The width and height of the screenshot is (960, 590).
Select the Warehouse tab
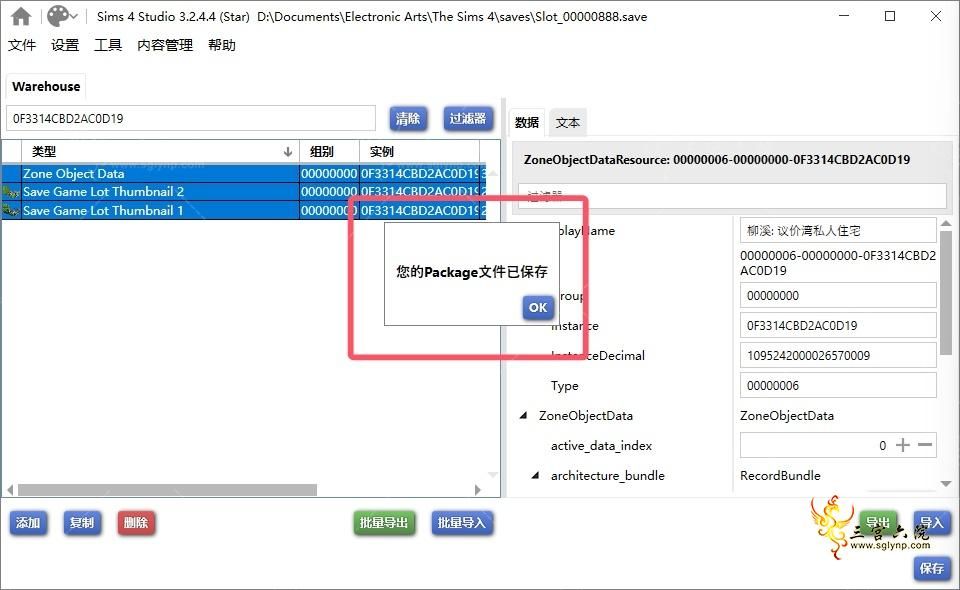(x=46, y=86)
